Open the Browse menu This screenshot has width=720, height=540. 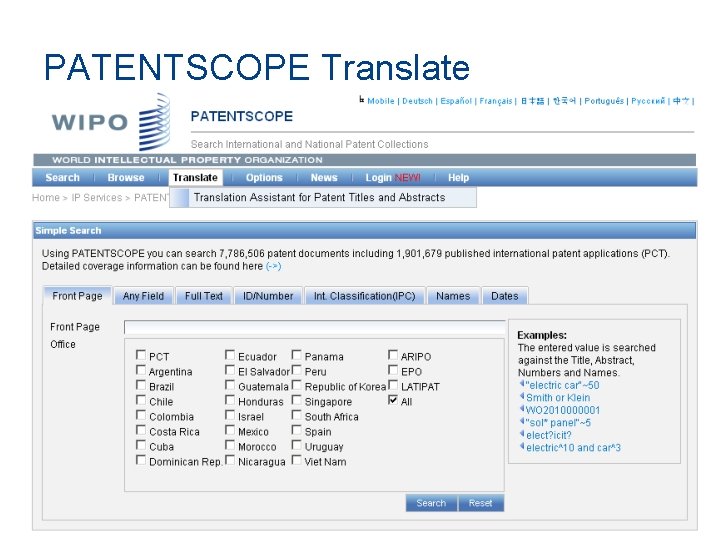(126, 178)
